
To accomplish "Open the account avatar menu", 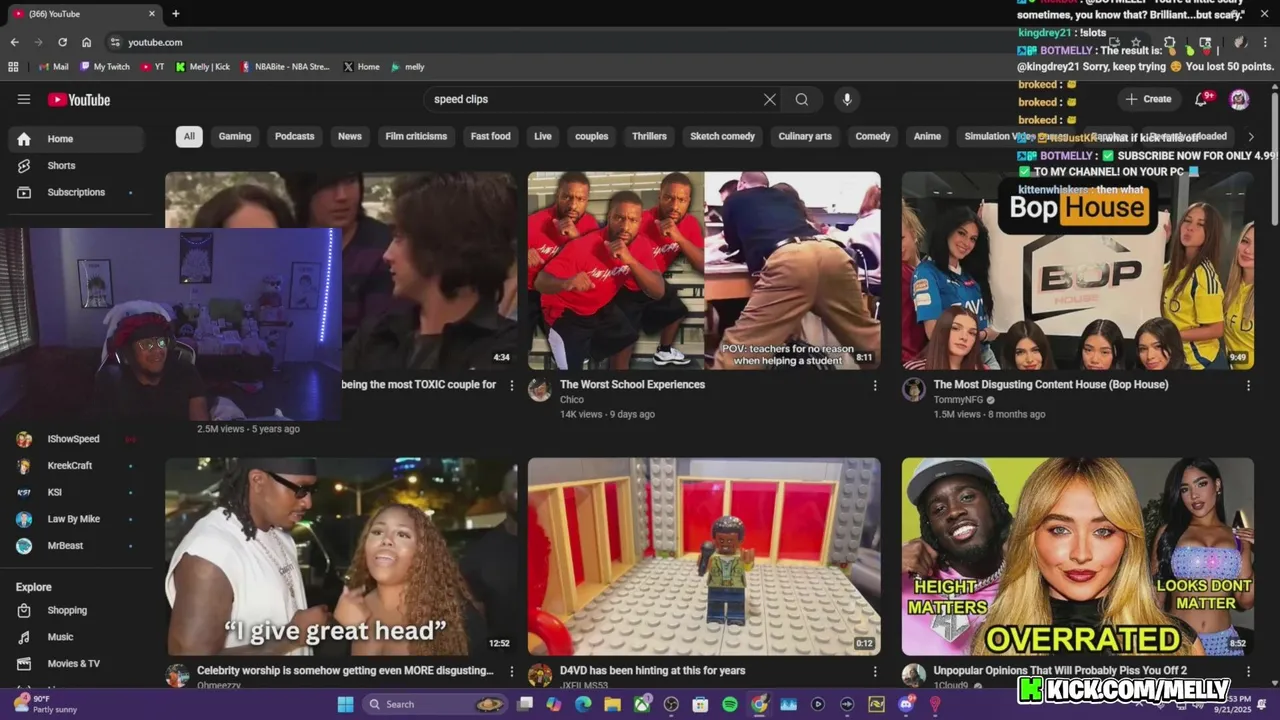I will pos(1239,99).
